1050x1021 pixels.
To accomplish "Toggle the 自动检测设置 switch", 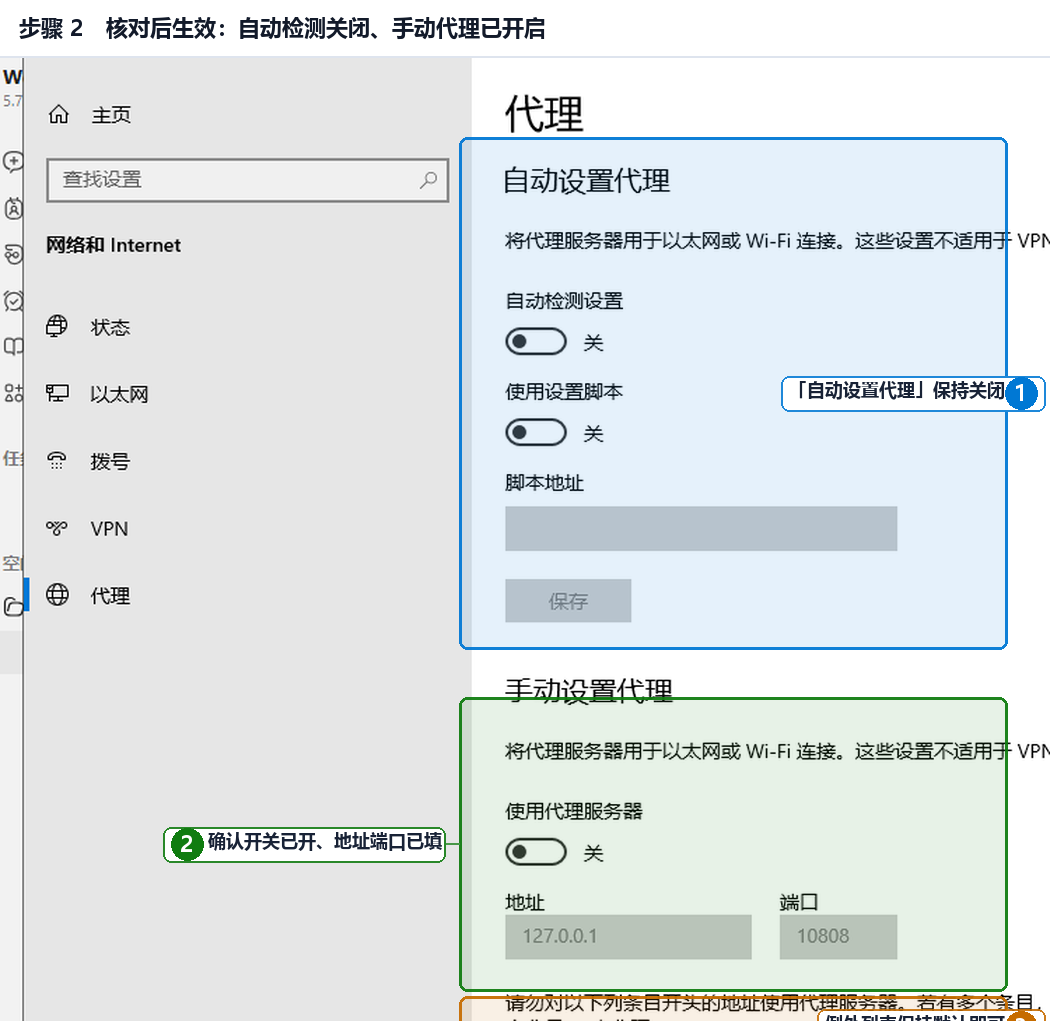I will click(536, 342).
